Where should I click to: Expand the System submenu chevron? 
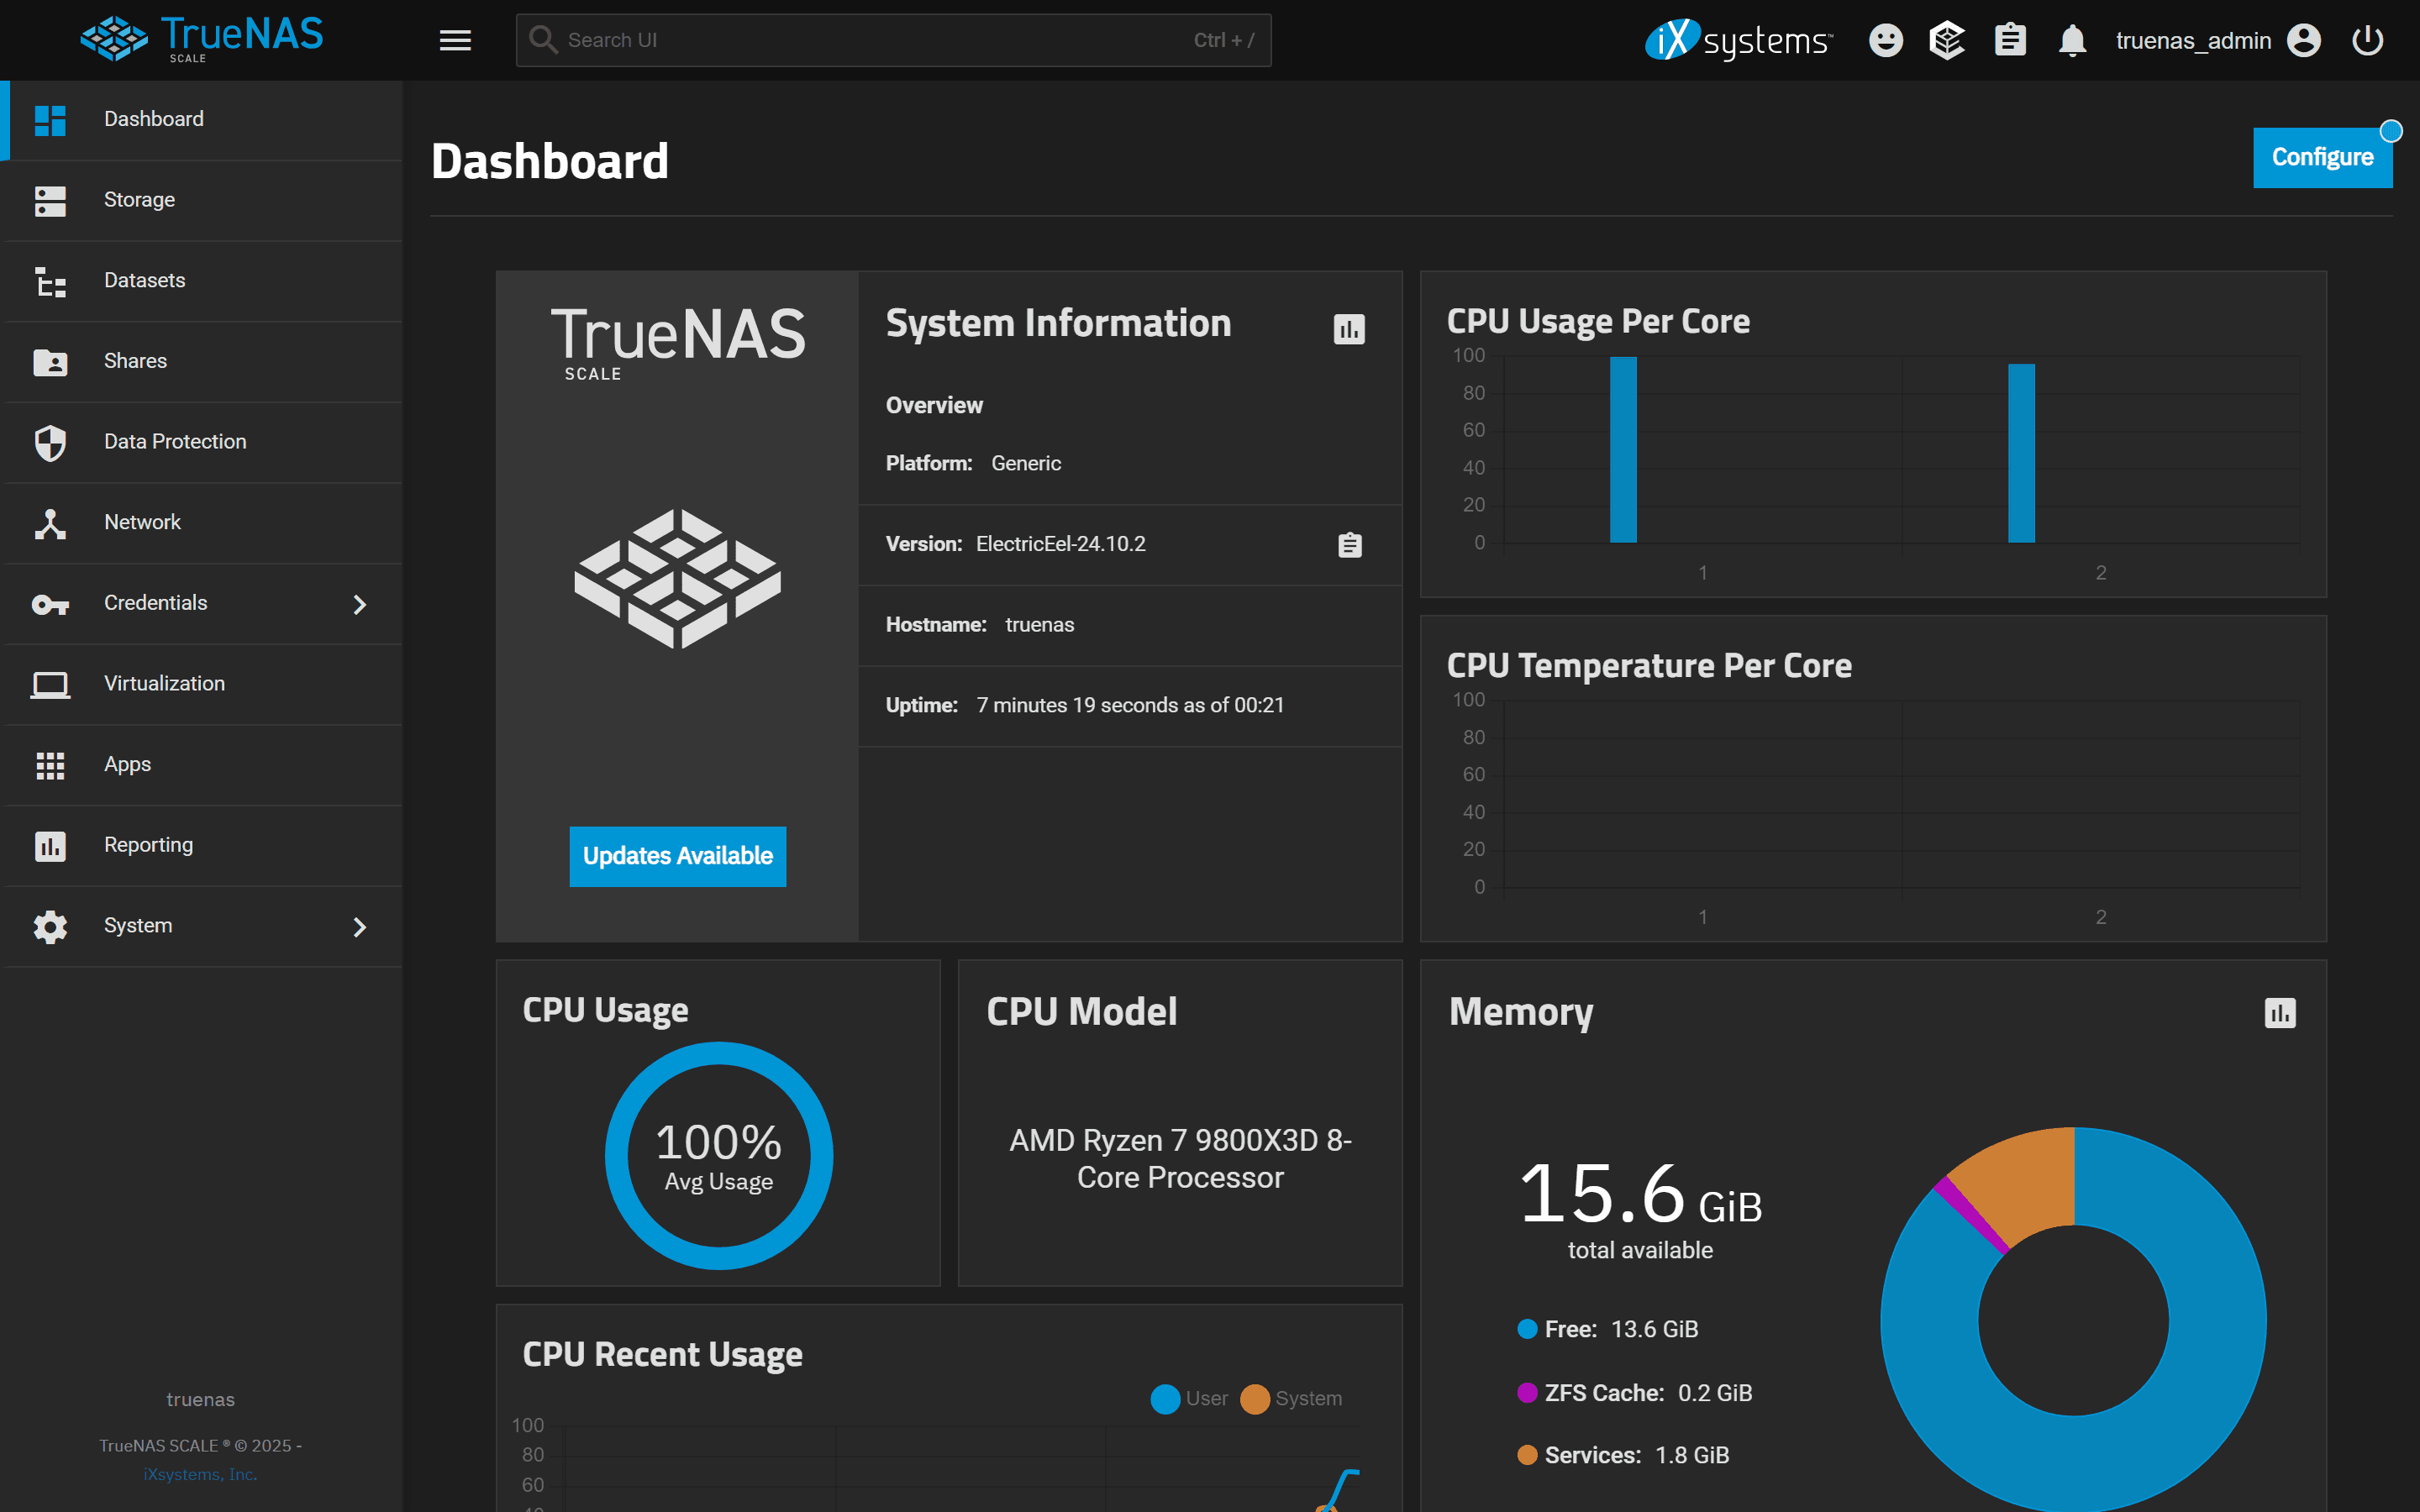(x=360, y=927)
